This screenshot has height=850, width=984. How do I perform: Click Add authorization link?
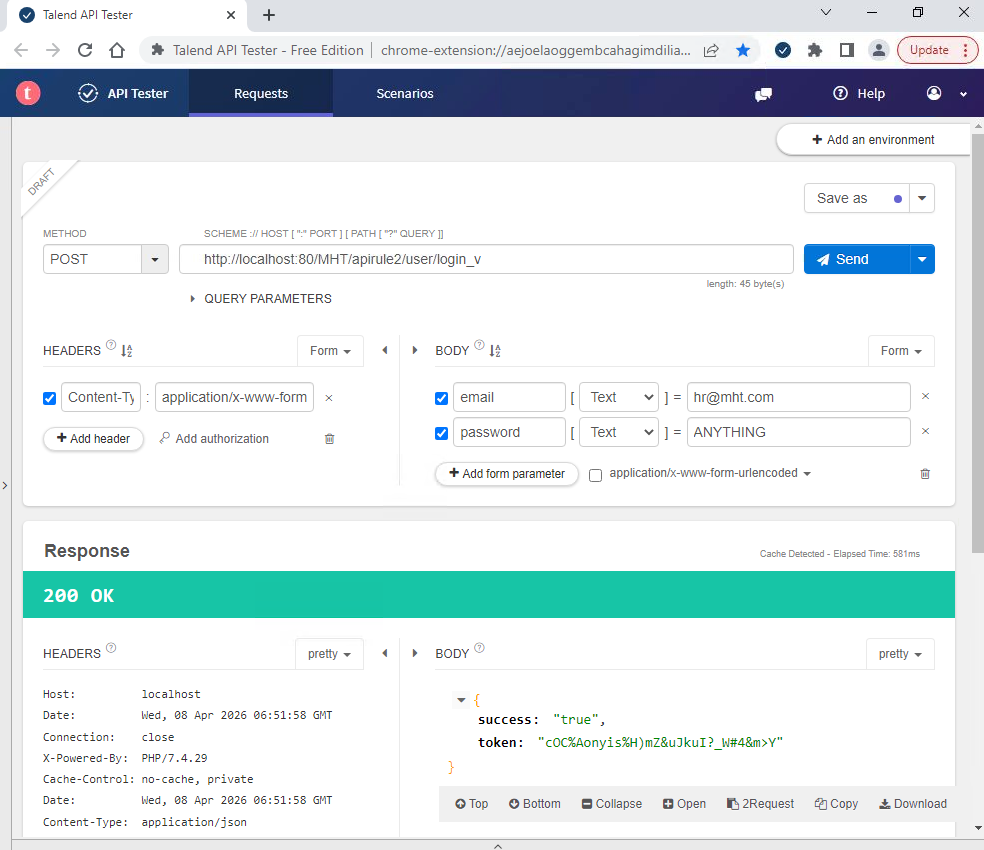pyautogui.click(x=214, y=439)
